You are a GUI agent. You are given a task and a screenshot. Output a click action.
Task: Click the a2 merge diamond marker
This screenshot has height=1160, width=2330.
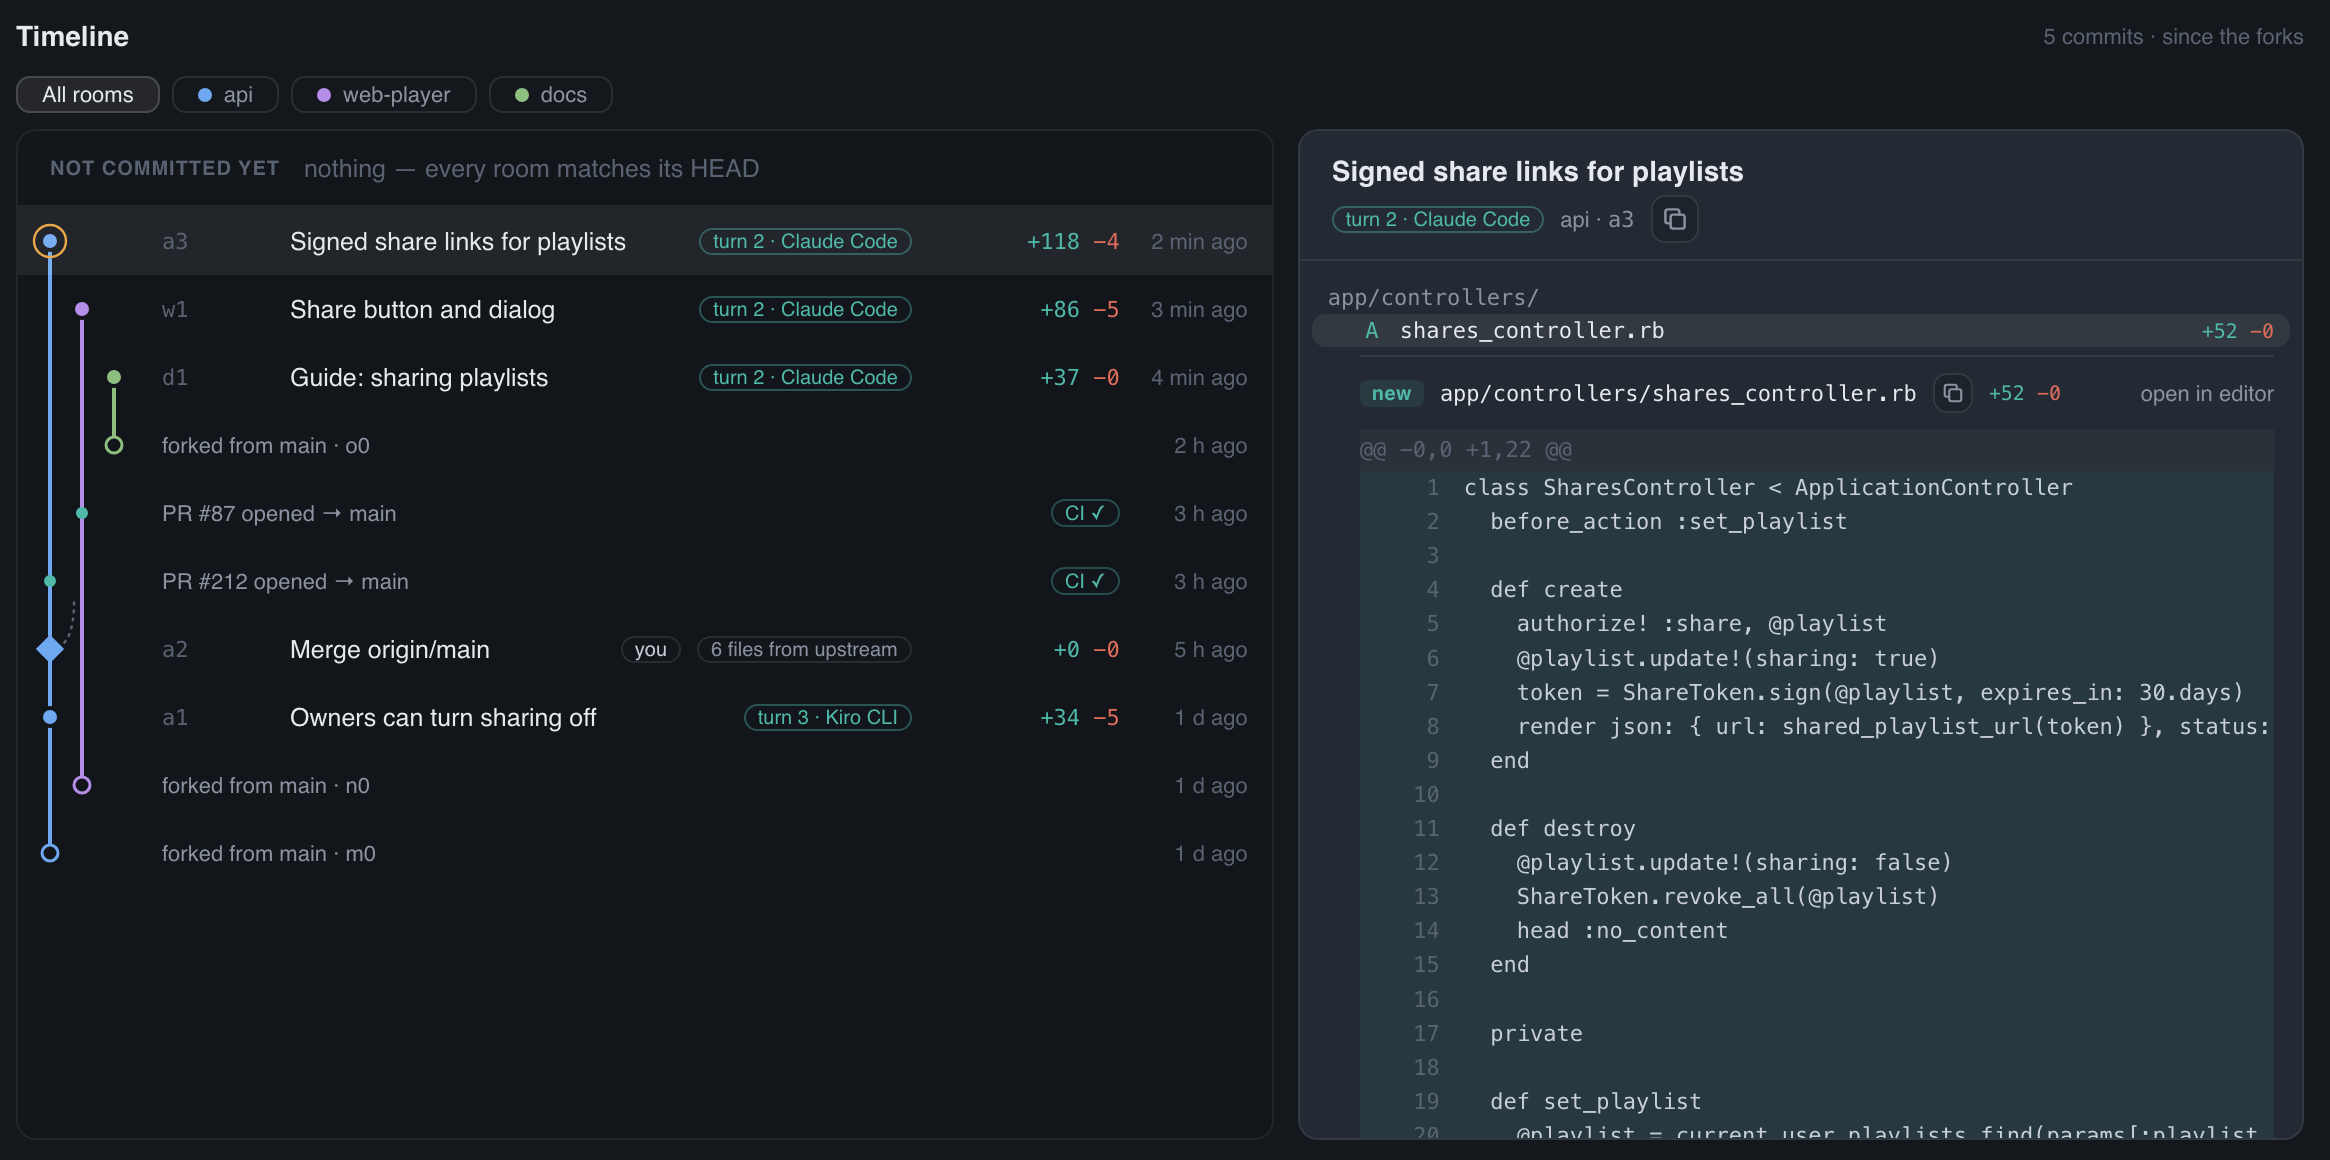pyautogui.click(x=50, y=649)
